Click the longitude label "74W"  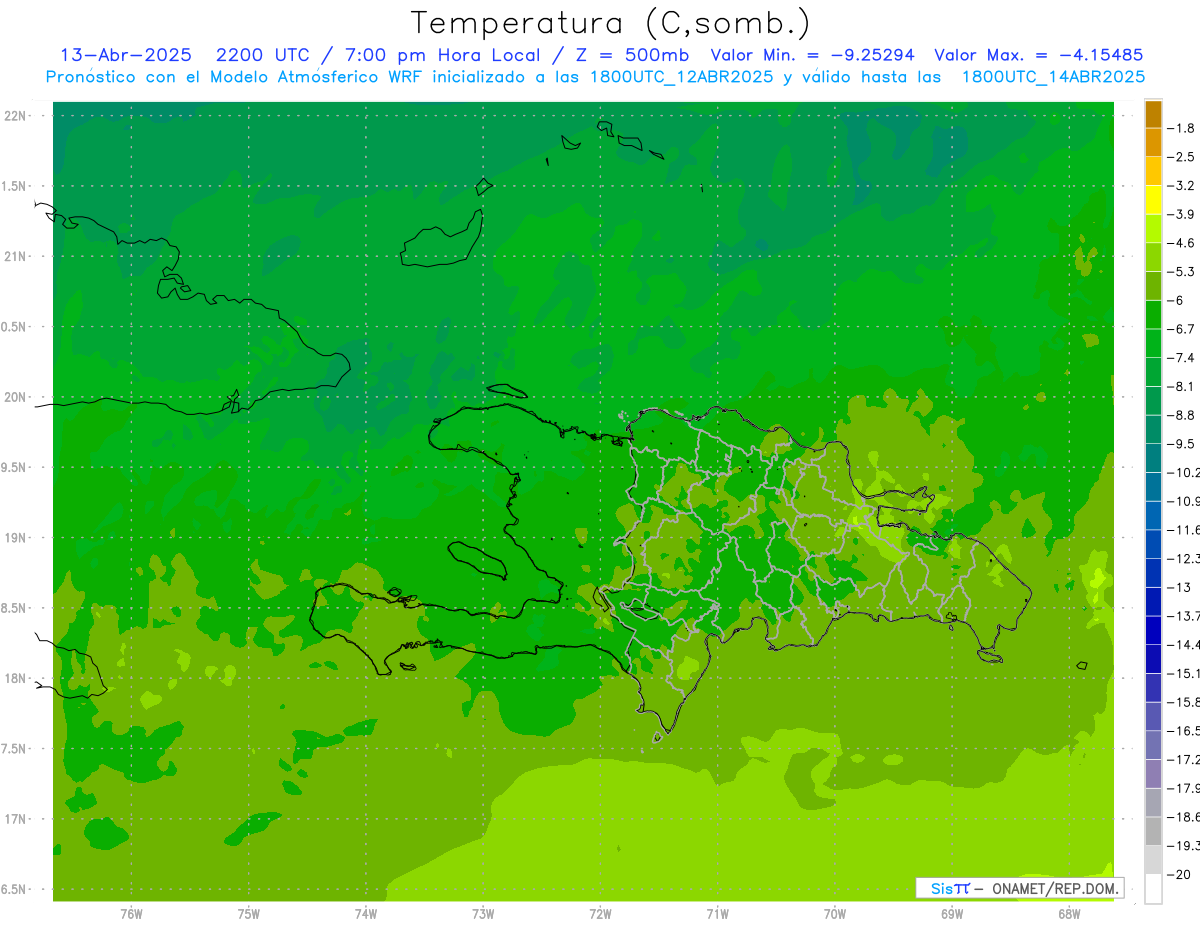coord(366,914)
